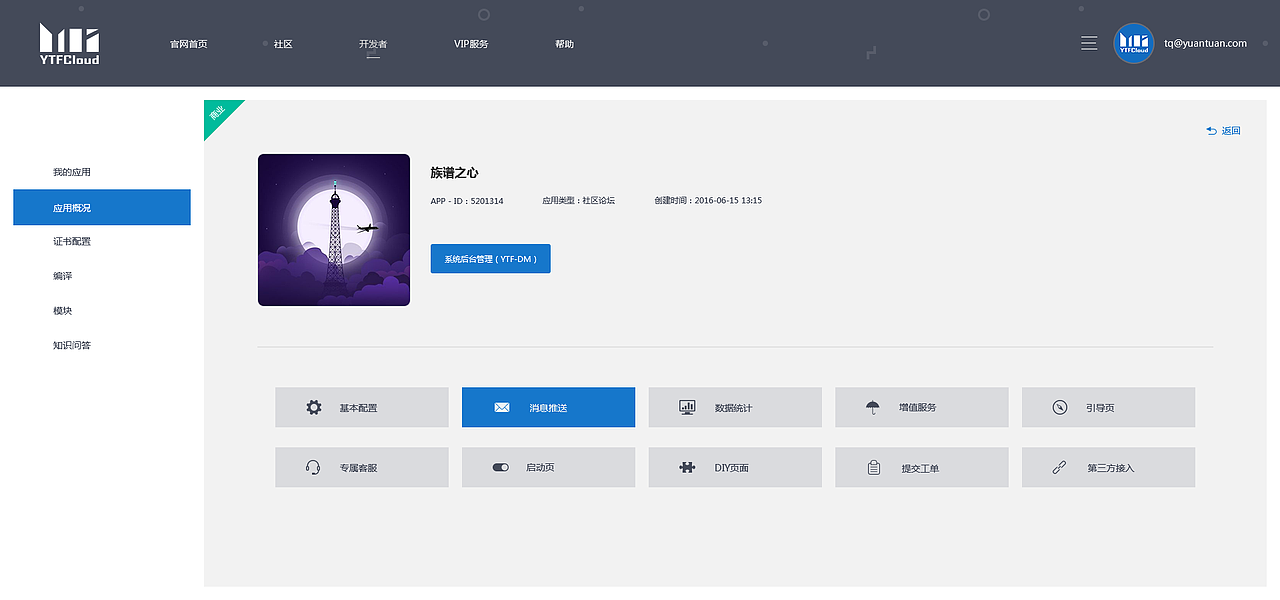Open the 官网首页 menu item
Image resolution: width=1280 pixels, height=600 pixels.
(x=190, y=43)
